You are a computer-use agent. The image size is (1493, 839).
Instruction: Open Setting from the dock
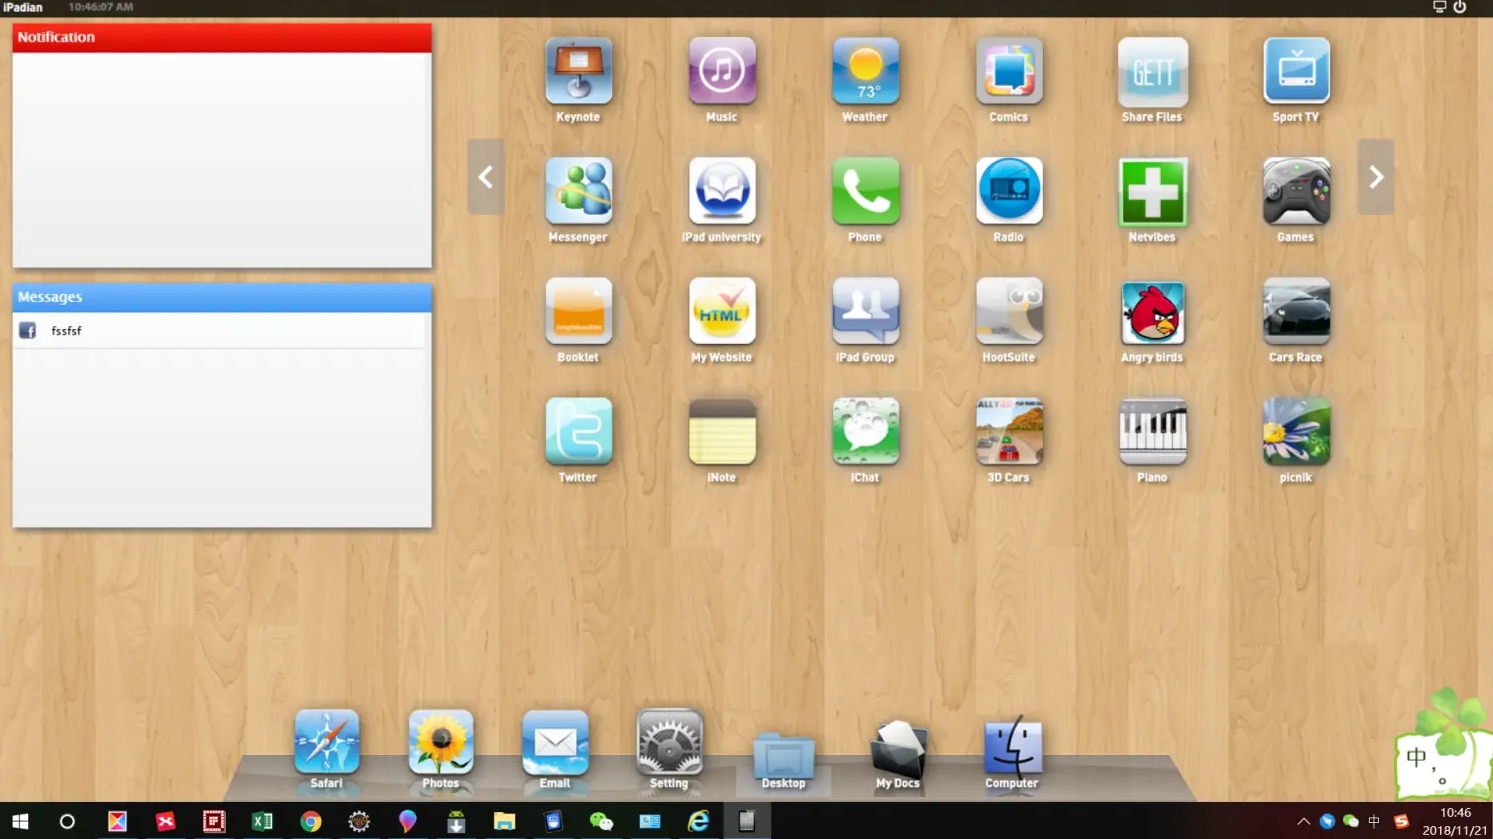click(669, 742)
